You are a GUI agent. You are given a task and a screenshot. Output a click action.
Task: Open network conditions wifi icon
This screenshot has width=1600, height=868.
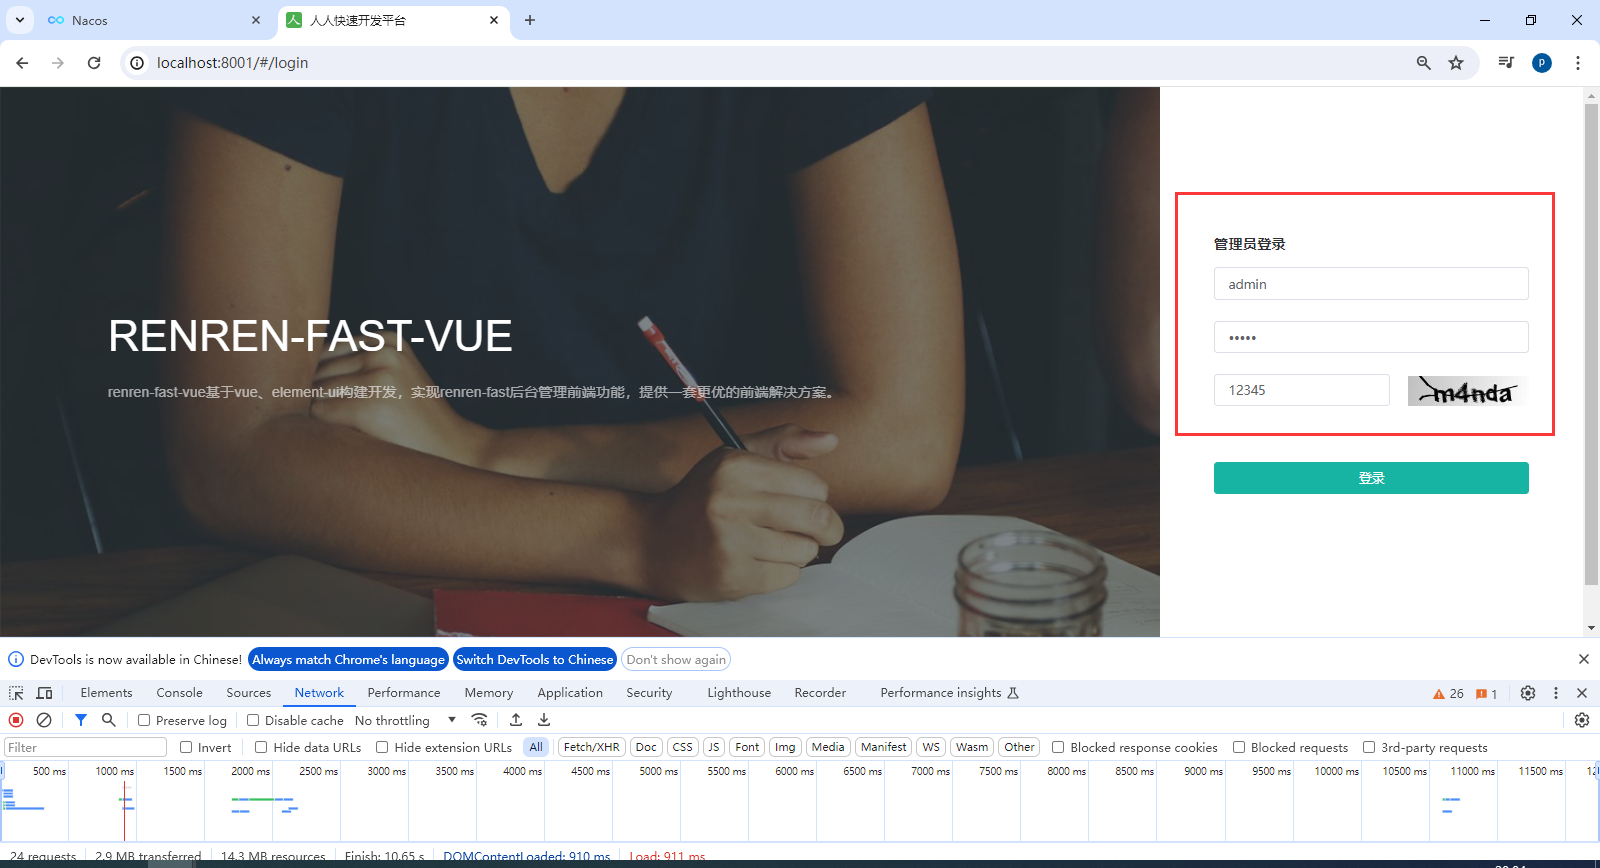point(480,720)
